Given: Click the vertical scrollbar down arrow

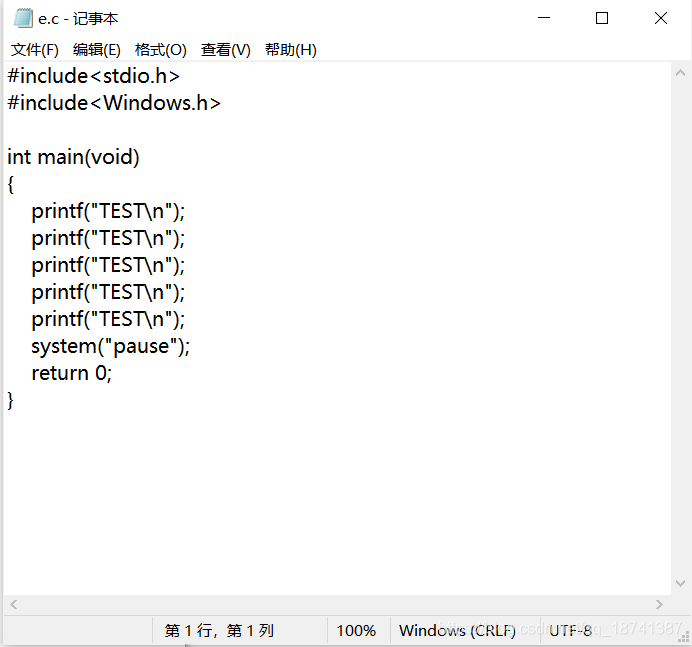Looking at the screenshot, I should [681, 583].
